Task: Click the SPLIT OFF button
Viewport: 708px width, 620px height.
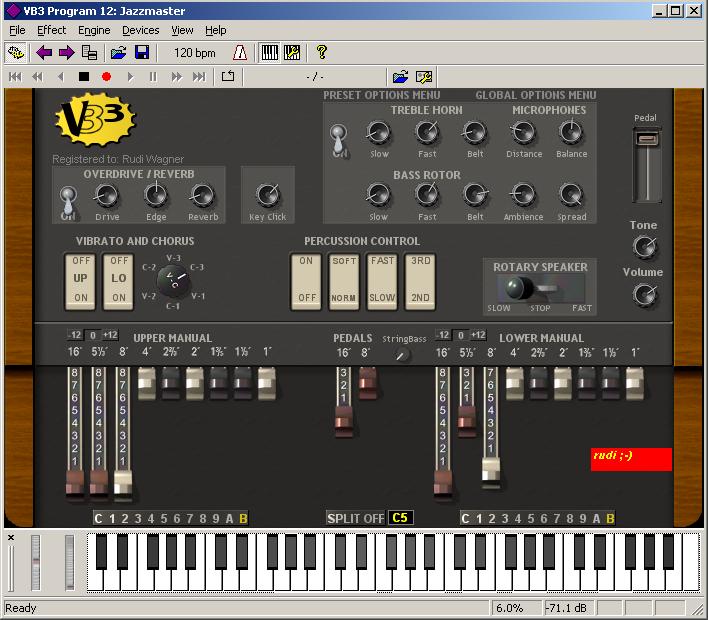Action: point(355,518)
